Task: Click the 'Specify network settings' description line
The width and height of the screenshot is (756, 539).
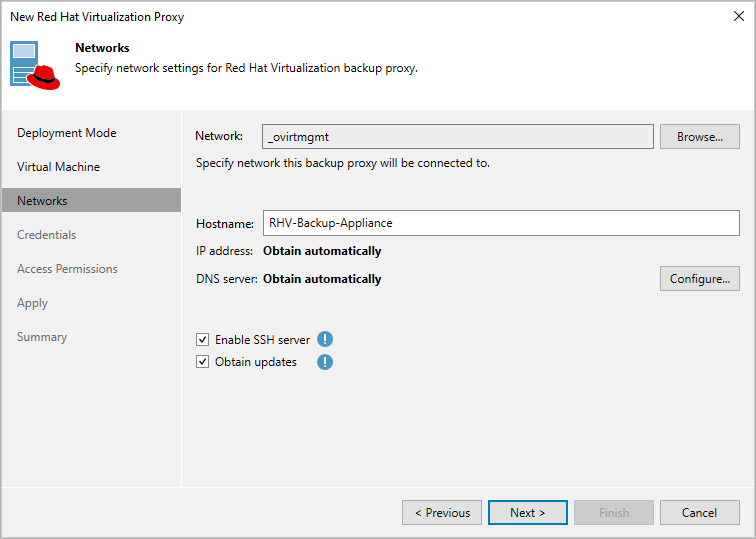Action: pyautogui.click(x=246, y=68)
